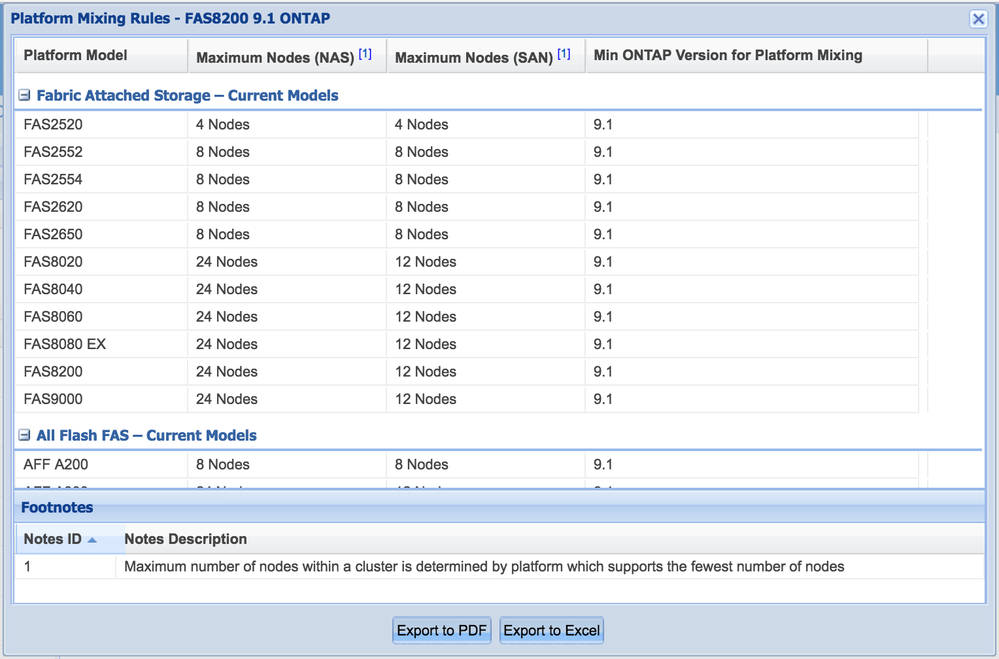Select the FAS2520 row
The height and width of the screenshot is (659, 999).
point(466,124)
